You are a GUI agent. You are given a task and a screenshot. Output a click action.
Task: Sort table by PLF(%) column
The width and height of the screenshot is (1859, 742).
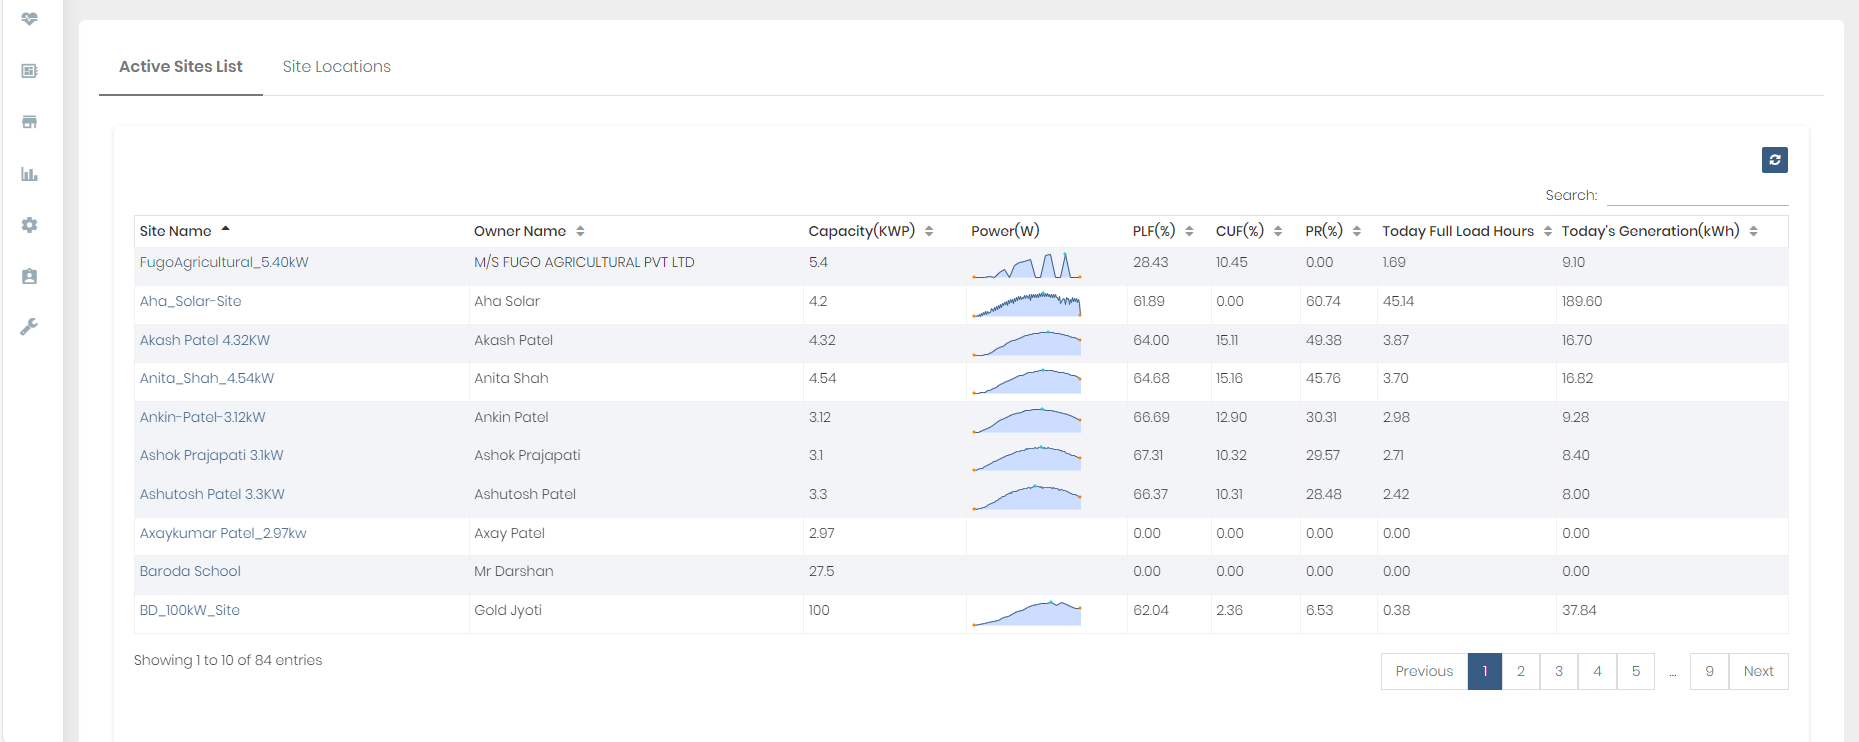click(x=1154, y=231)
